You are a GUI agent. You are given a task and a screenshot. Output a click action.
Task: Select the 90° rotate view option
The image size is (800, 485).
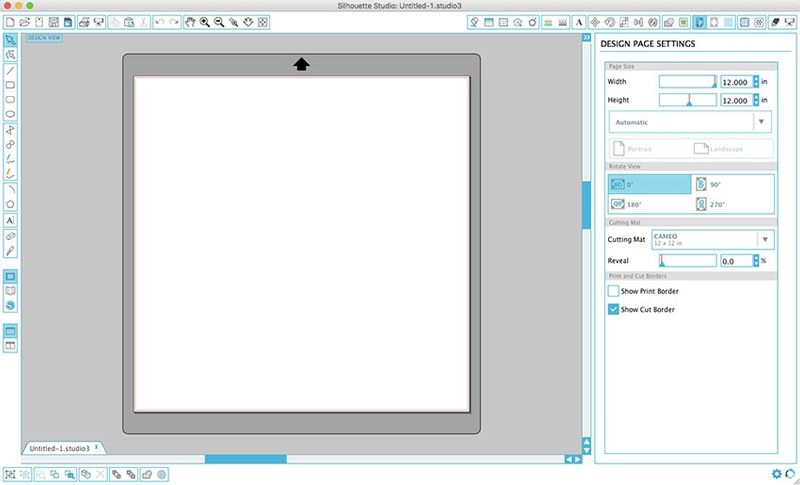733,185
